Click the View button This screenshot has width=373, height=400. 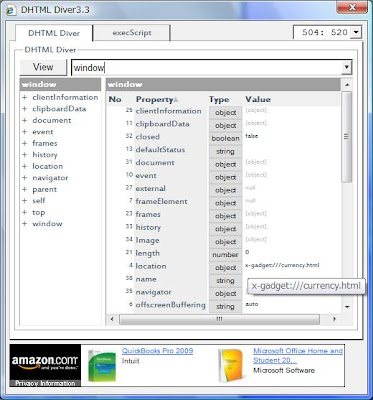coord(43,67)
